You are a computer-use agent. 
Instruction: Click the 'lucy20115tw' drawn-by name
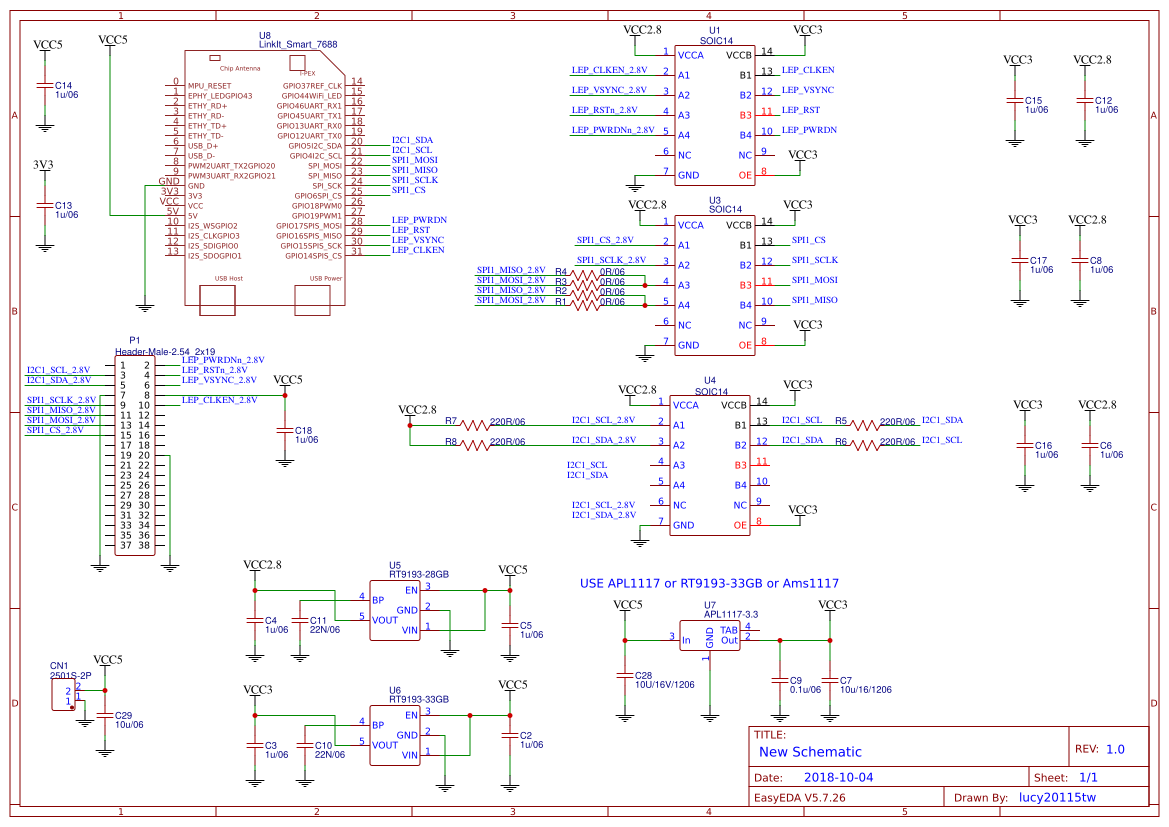tap(1058, 798)
